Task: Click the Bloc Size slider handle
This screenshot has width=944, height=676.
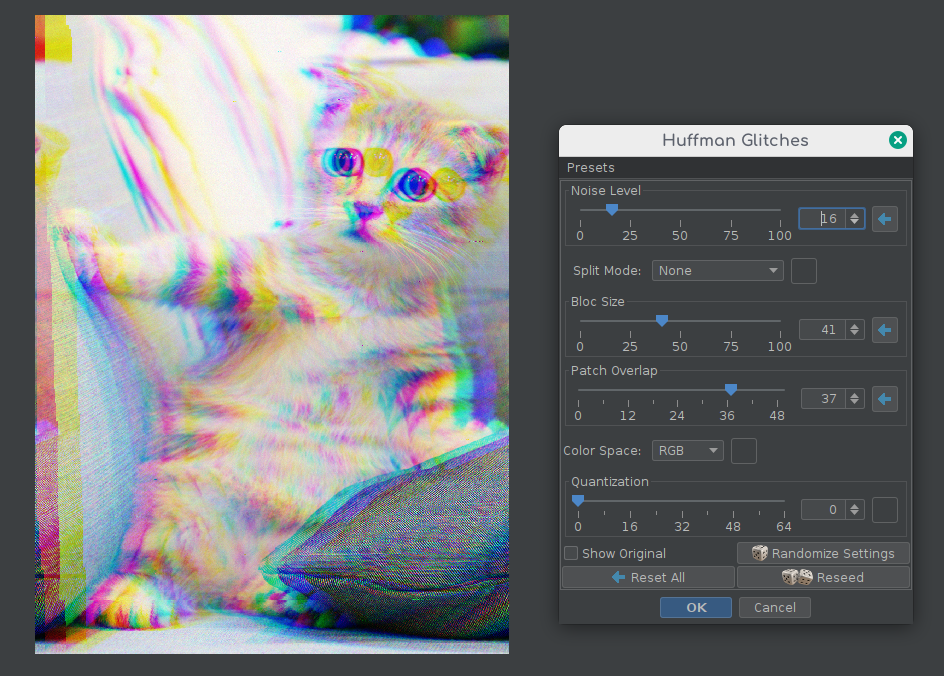Action: [662, 320]
